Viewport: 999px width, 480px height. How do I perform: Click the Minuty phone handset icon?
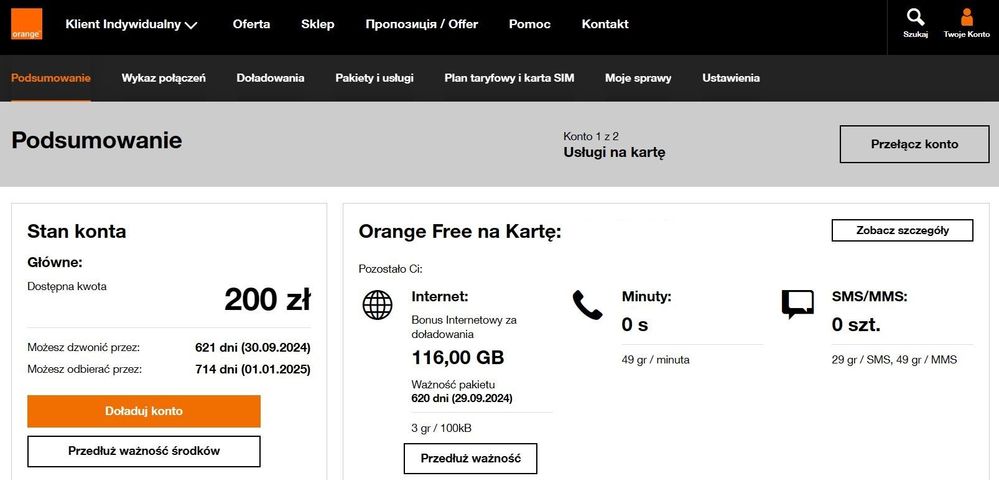587,305
